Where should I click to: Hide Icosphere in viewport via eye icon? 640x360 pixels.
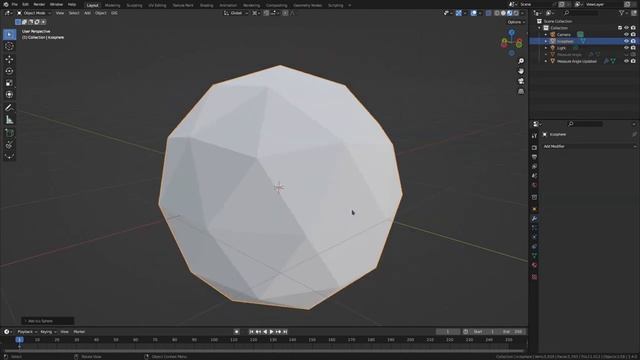coord(626,41)
